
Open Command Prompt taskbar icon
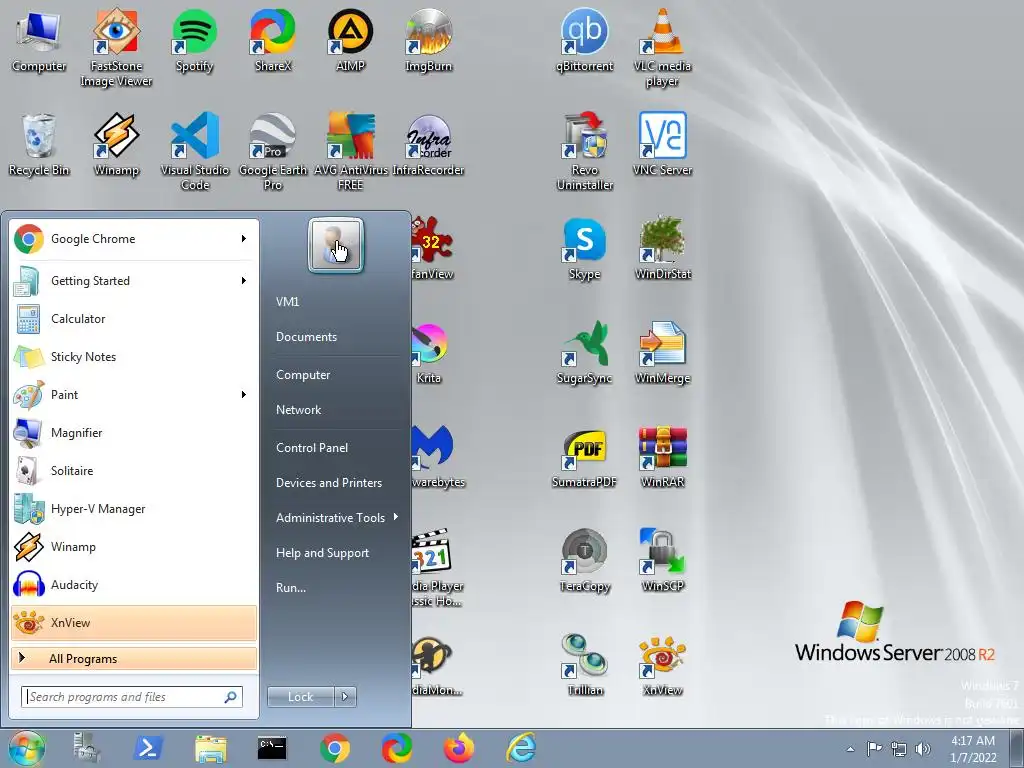[272, 748]
